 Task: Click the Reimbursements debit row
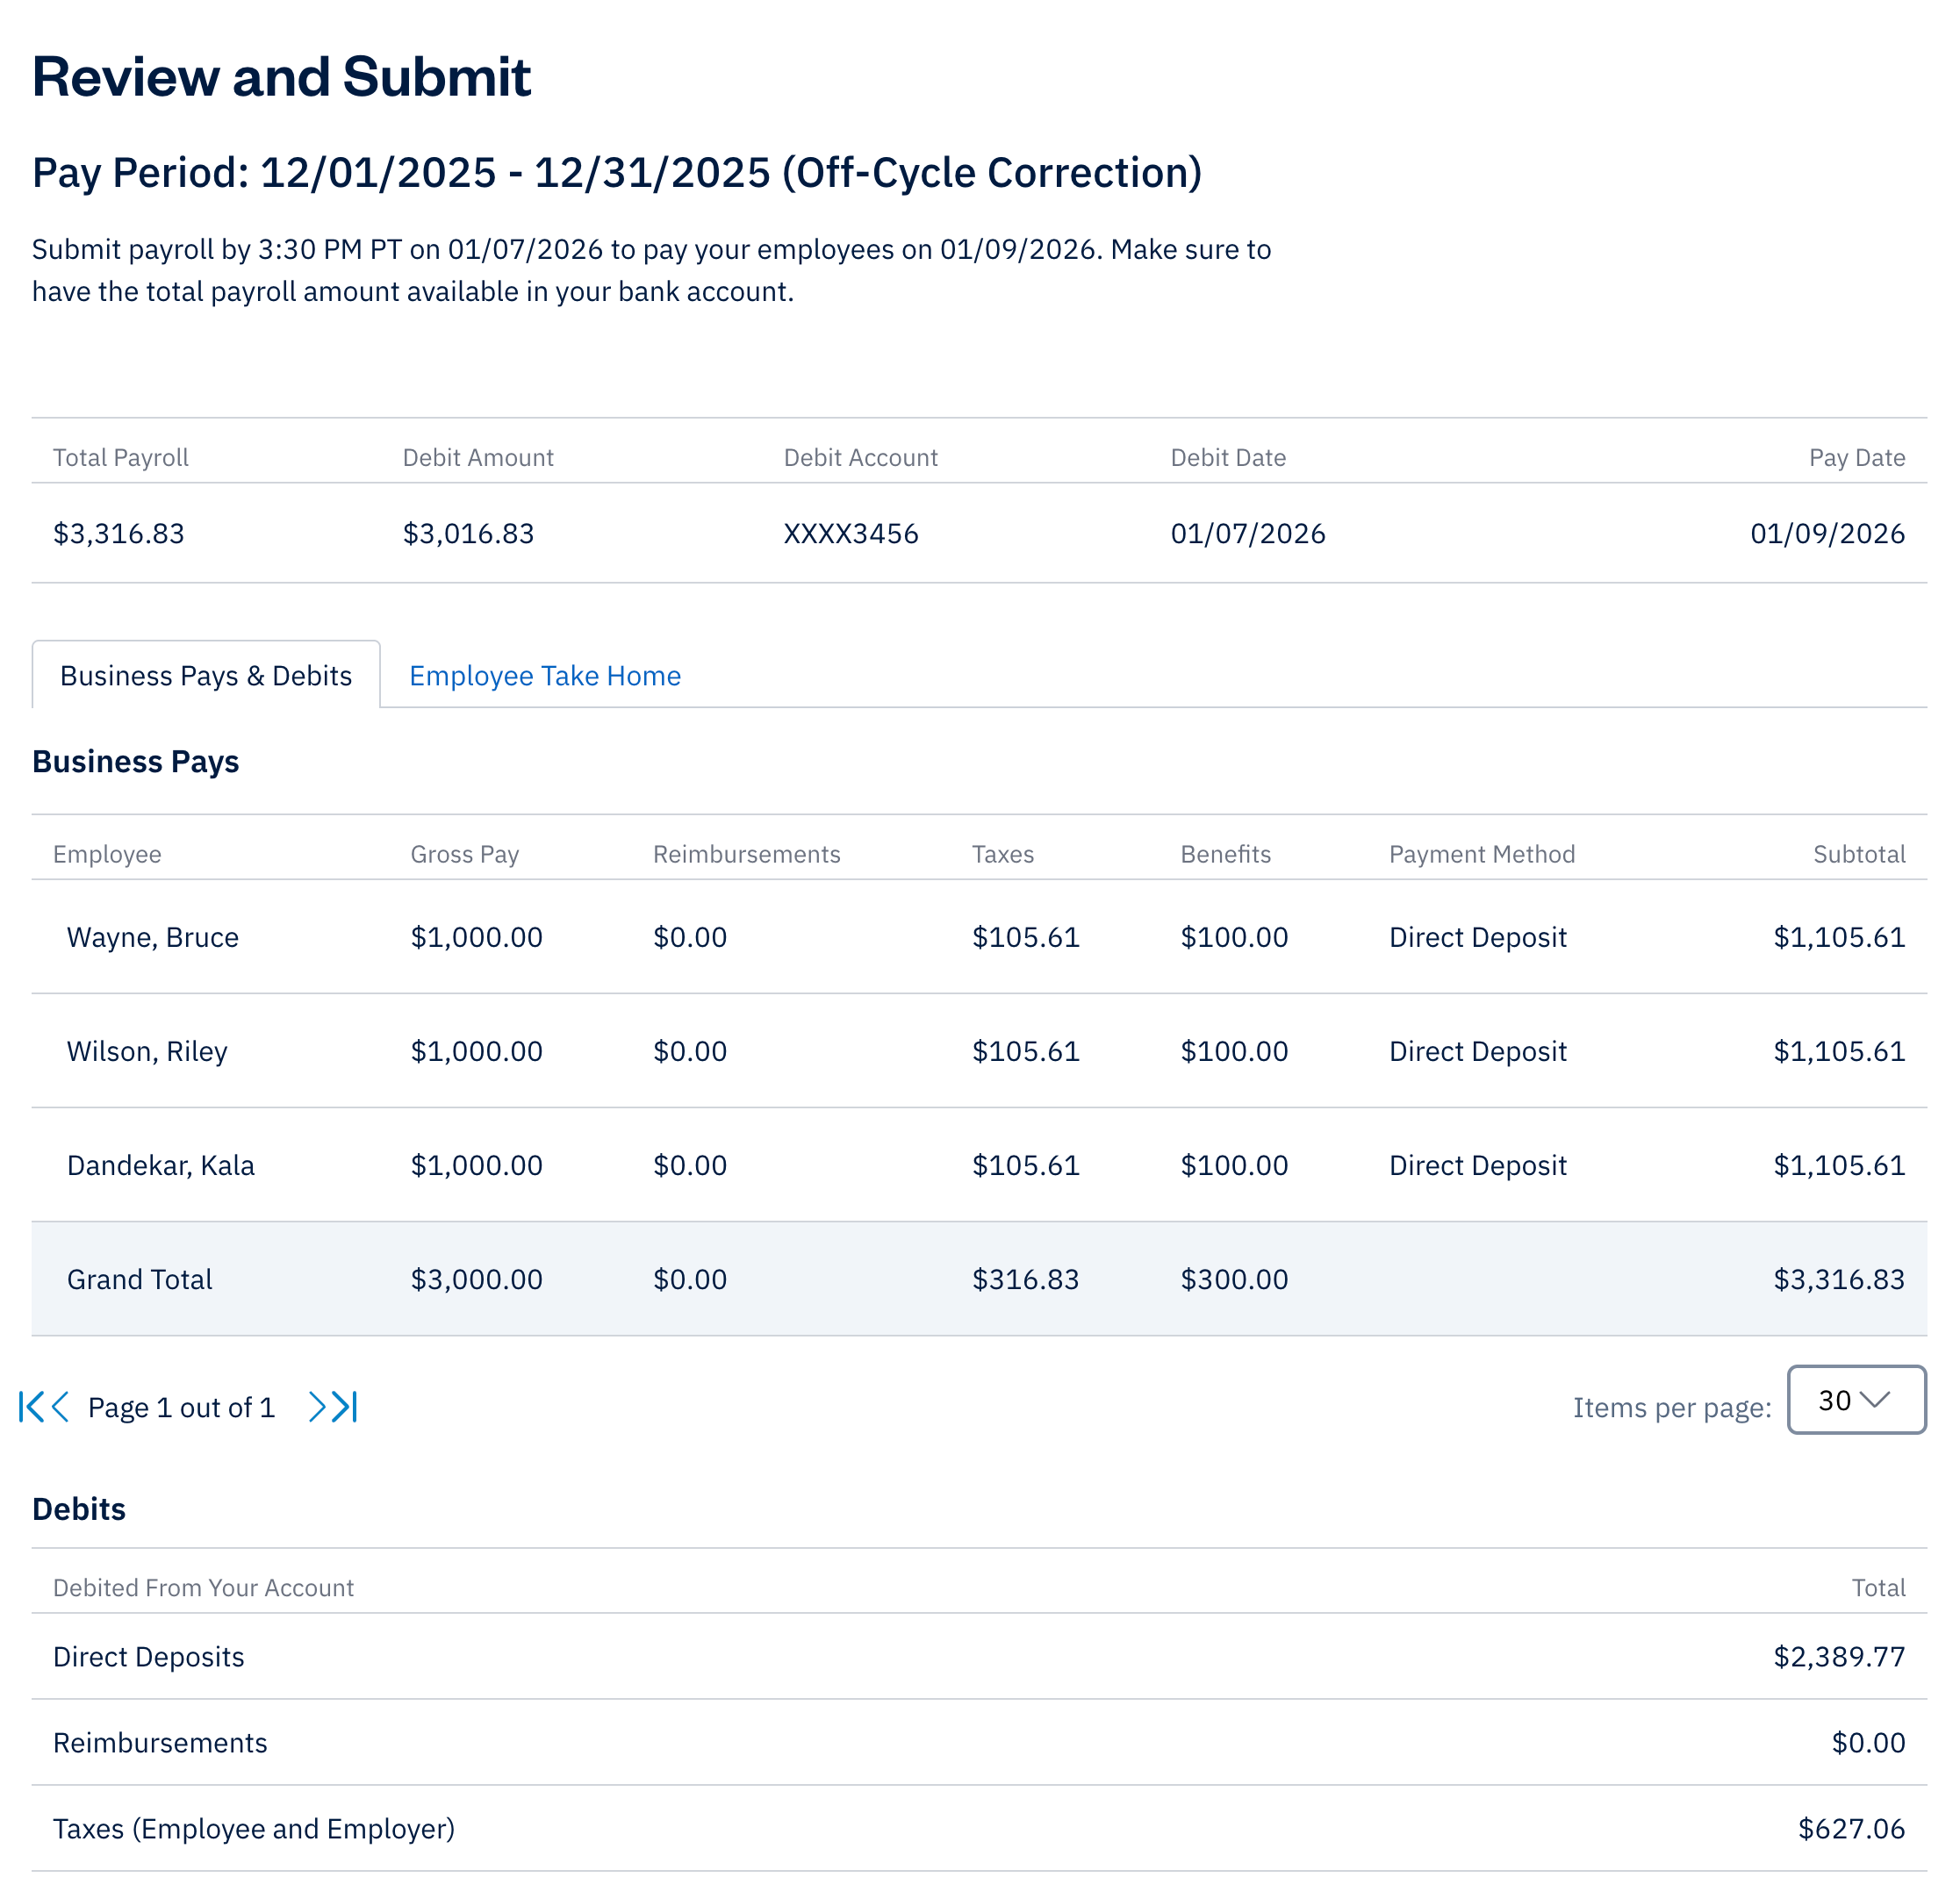click(x=160, y=1742)
